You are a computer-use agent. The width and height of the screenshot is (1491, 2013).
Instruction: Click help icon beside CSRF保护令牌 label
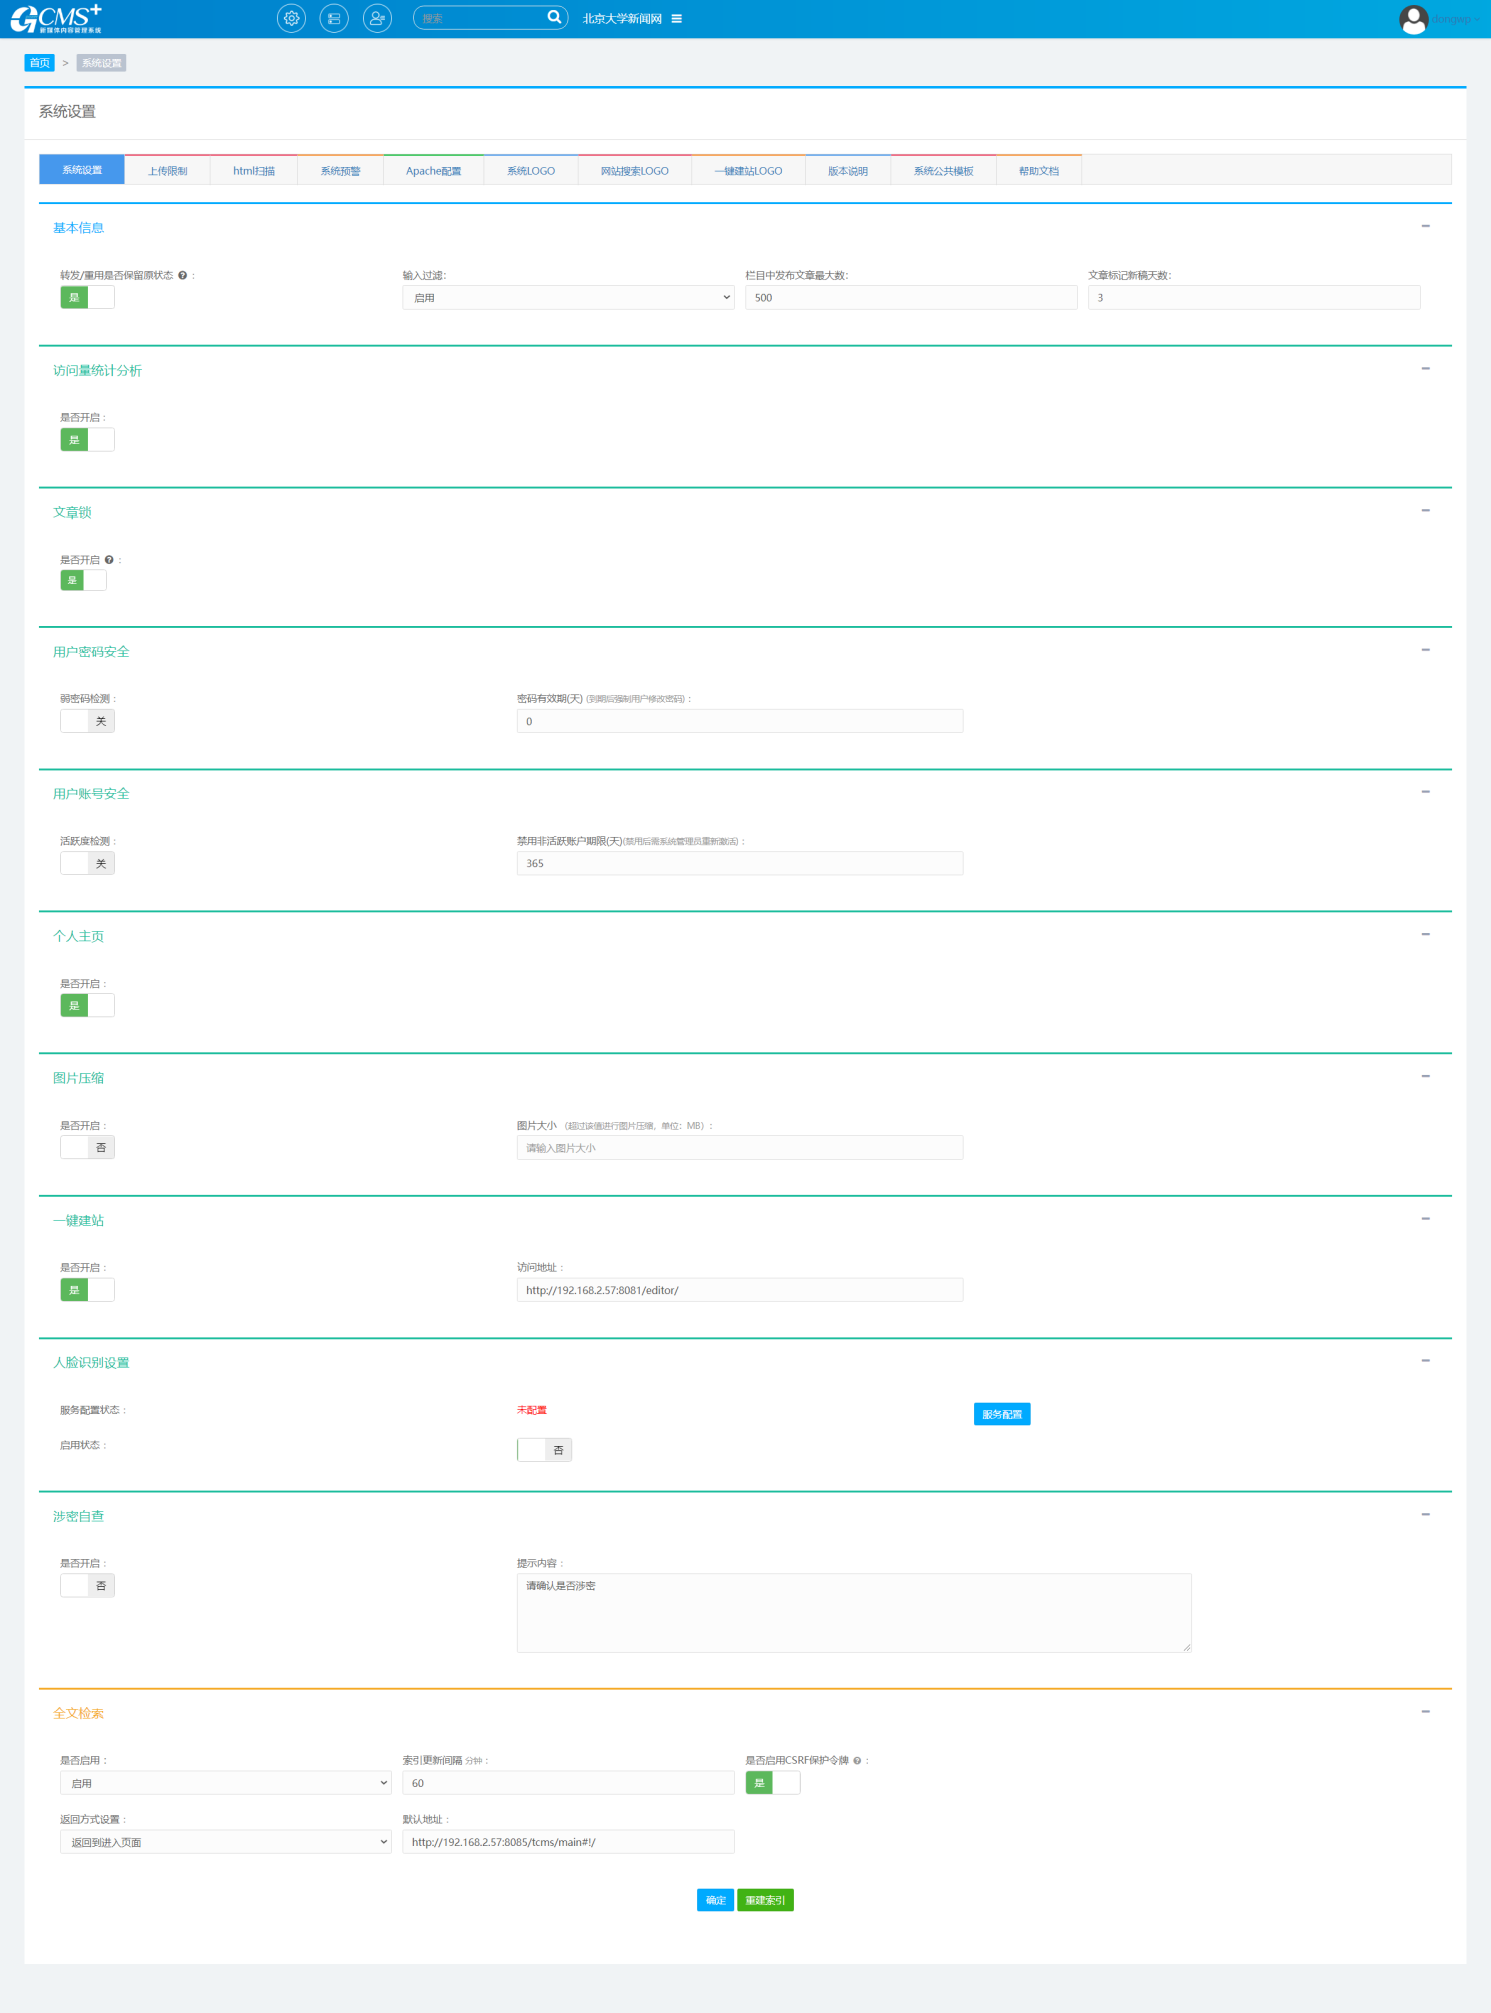tap(857, 1761)
